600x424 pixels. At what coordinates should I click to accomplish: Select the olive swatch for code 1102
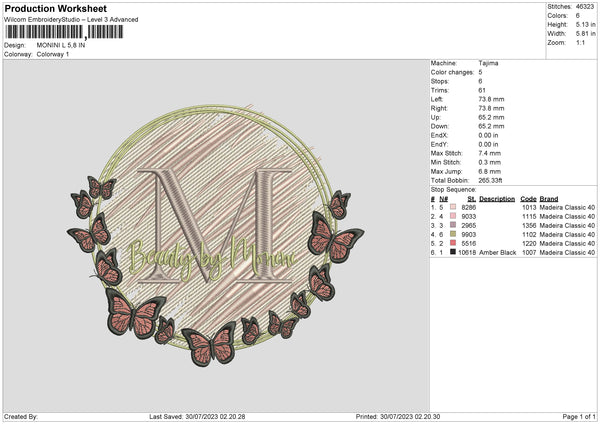pyautogui.click(x=453, y=234)
